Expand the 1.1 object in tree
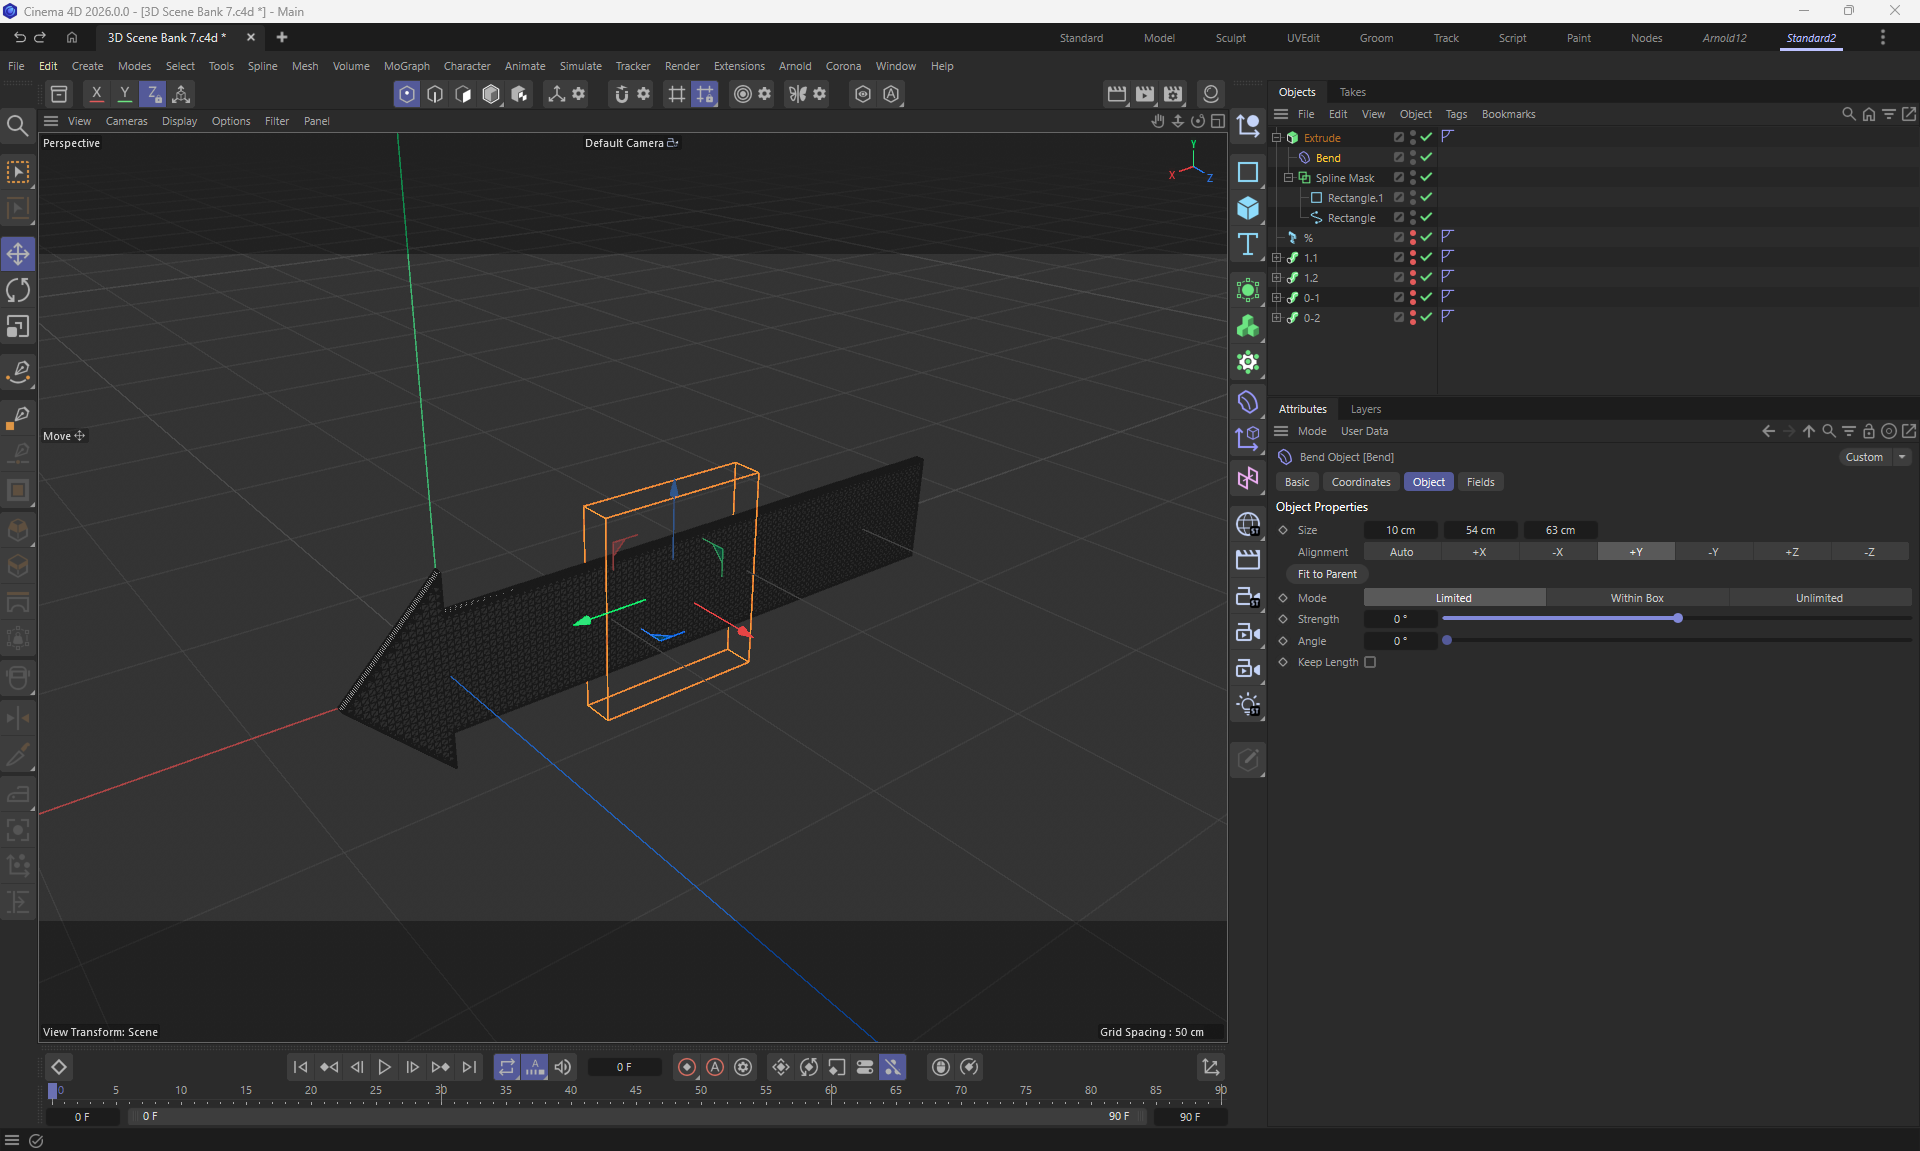This screenshot has width=1920, height=1151. pyautogui.click(x=1276, y=257)
